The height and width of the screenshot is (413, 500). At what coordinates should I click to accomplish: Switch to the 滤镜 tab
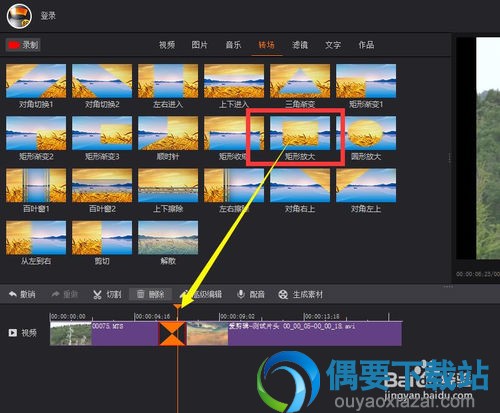(300, 45)
